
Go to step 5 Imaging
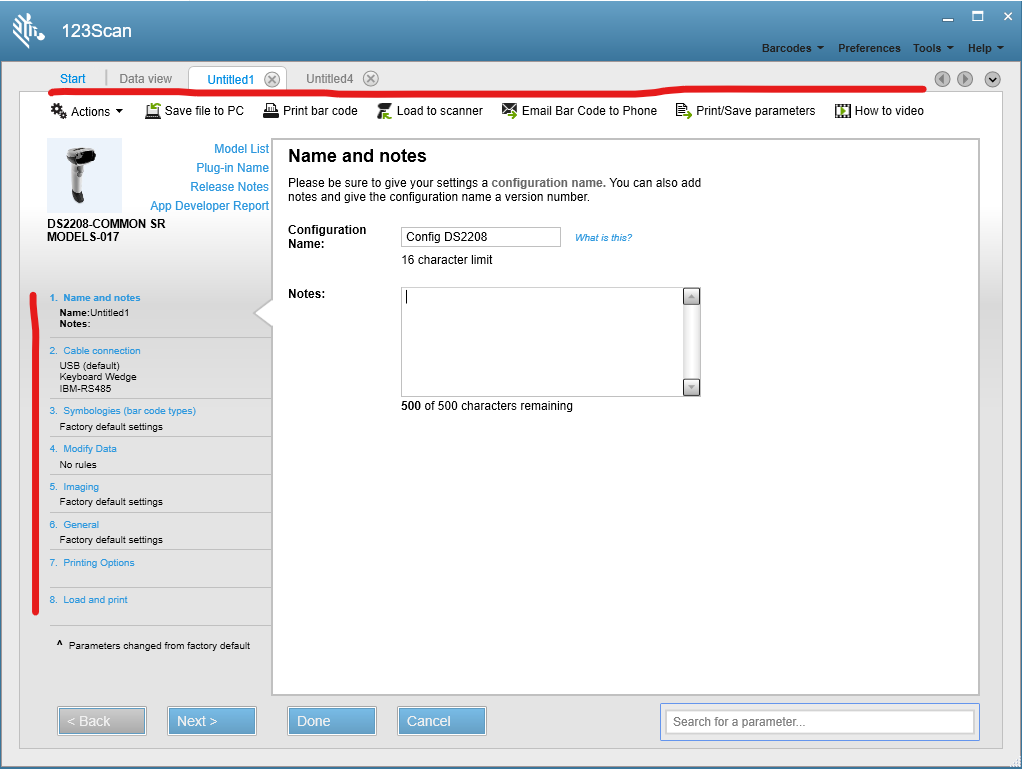pyautogui.click(x=81, y=487)
